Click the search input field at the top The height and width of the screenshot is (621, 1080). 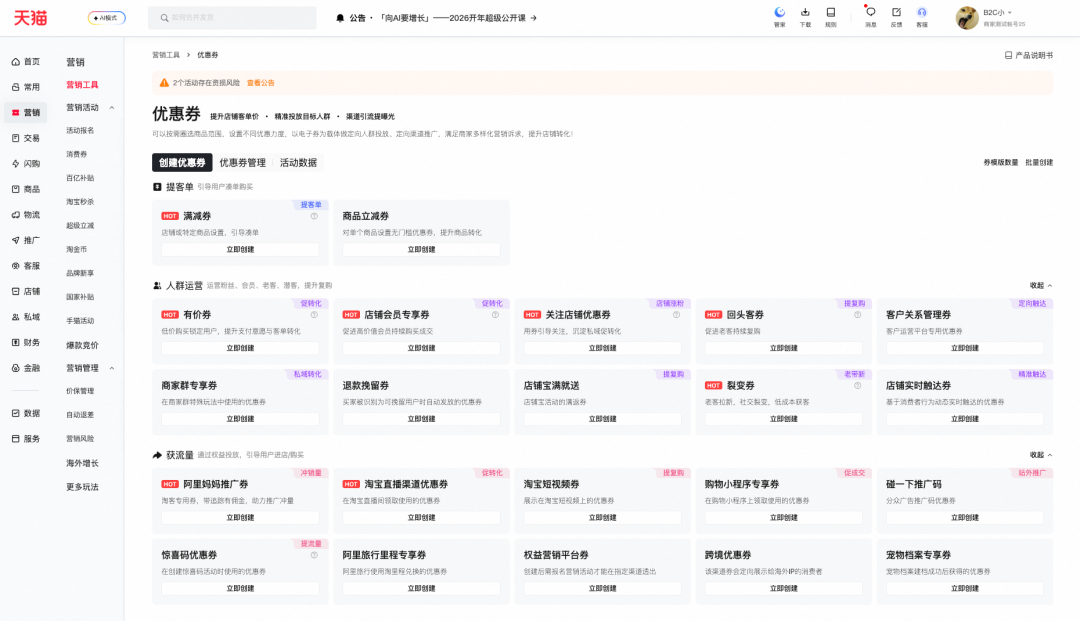tap(232, 17)
